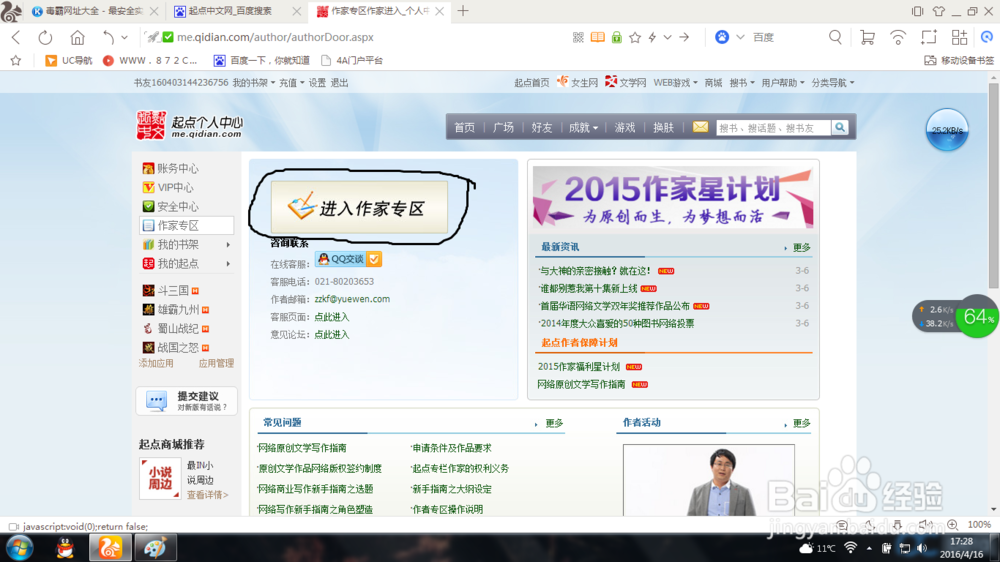Select 首页 in the nav bar
Viewport: 1000px width, 562px height.
[x=464, y=128]
